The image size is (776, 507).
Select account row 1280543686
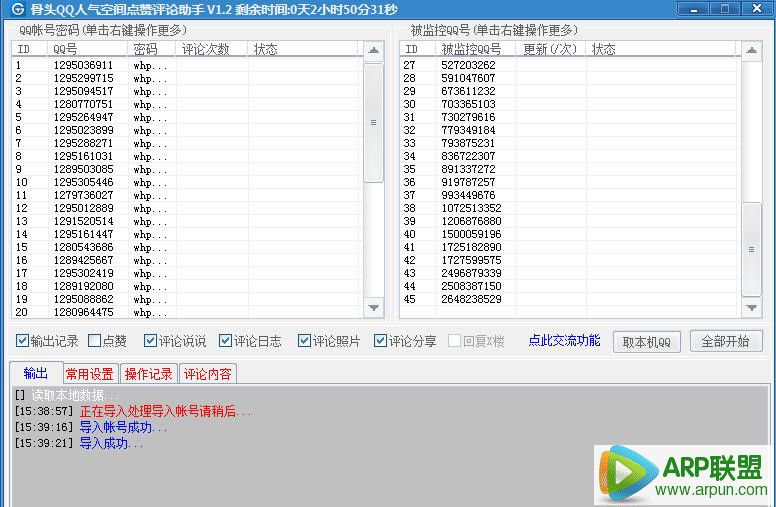click(188, 247)
